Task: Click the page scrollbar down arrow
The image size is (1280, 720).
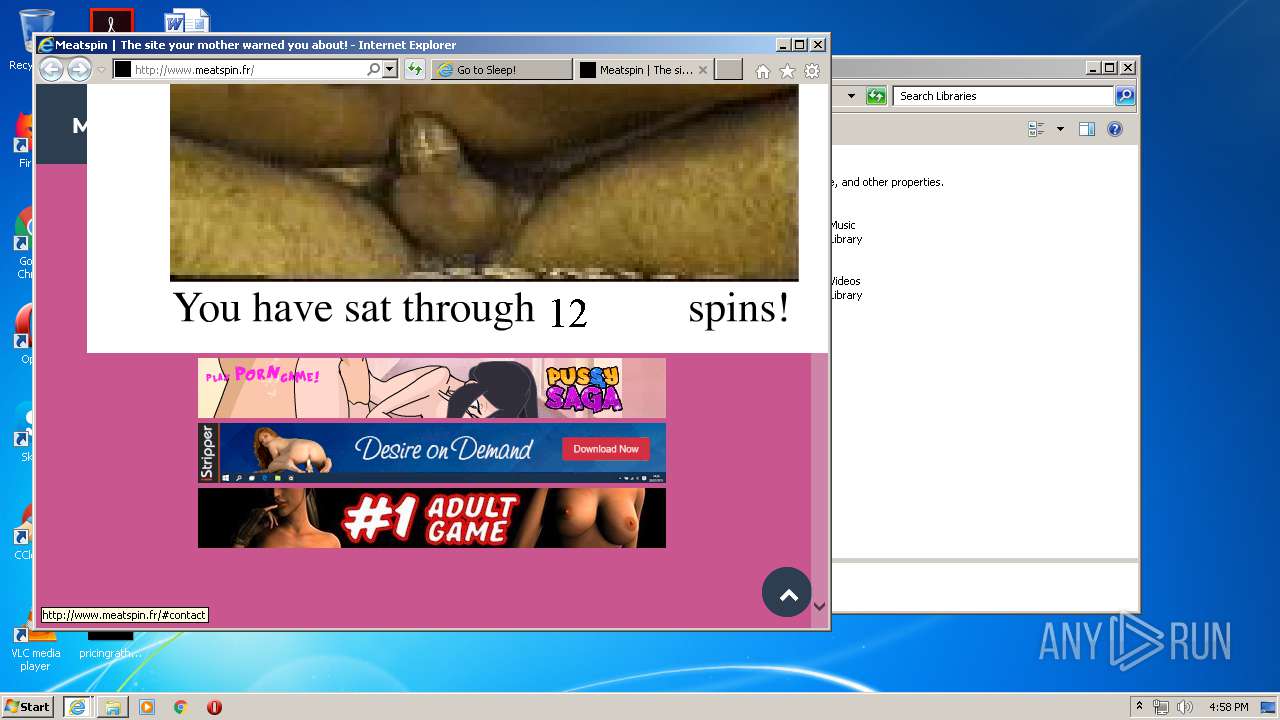Action: [819, 606]
